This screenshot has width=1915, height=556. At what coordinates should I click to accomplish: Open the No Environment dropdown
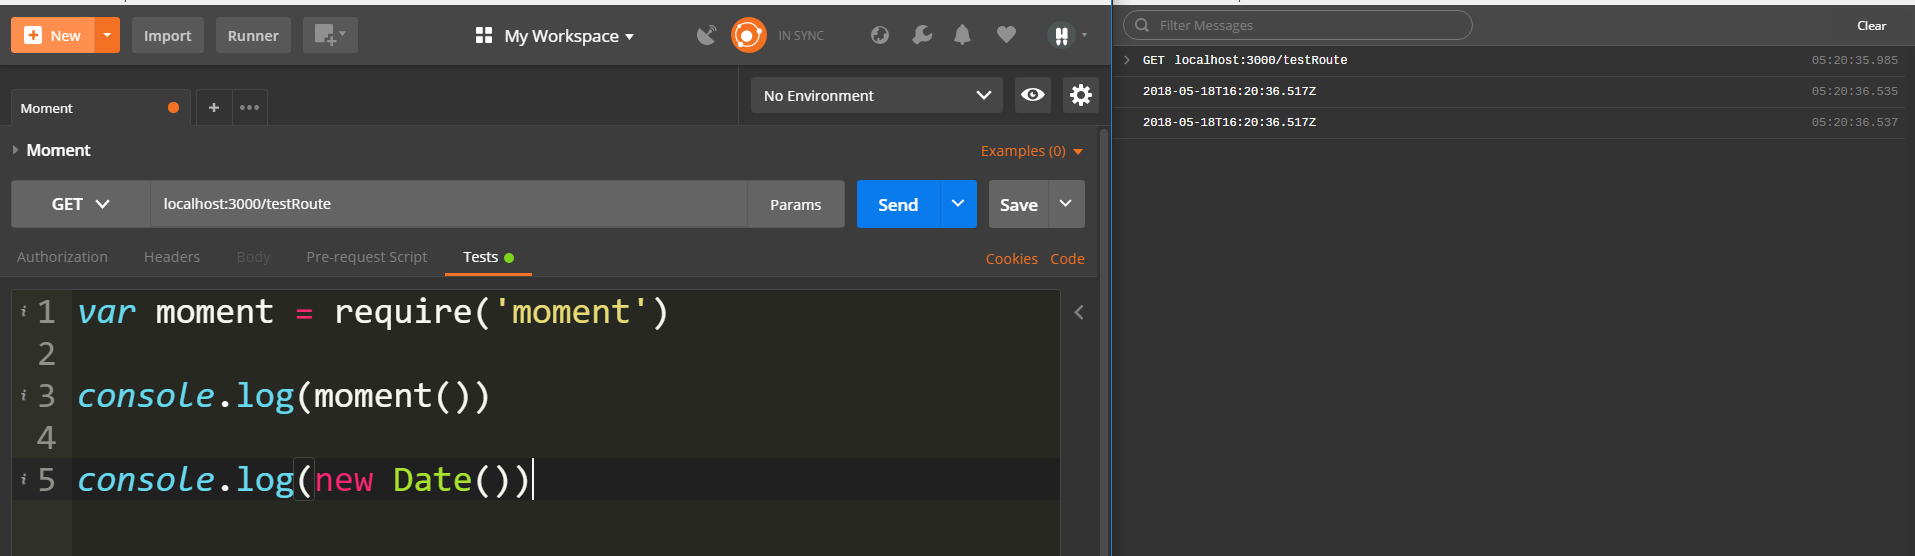click(x=876, y=95)
